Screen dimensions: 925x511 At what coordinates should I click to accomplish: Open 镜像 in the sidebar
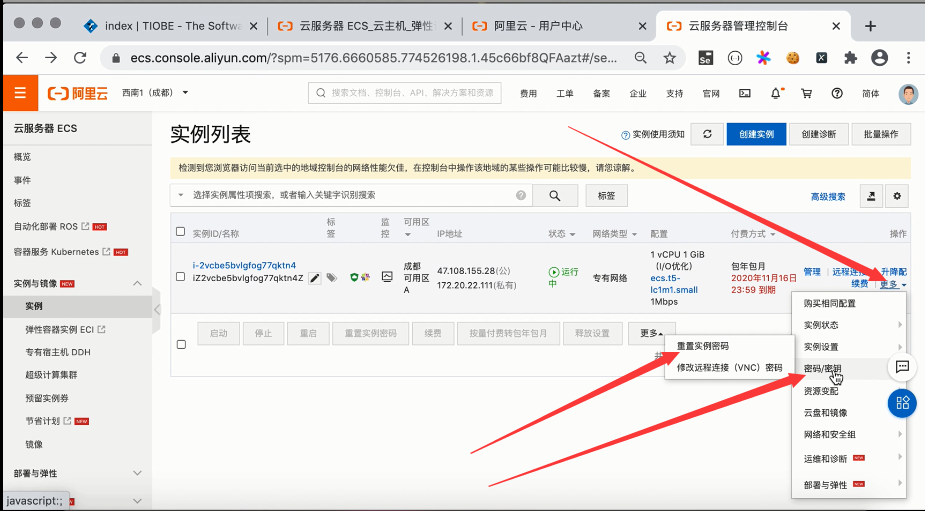pos(34,444)
